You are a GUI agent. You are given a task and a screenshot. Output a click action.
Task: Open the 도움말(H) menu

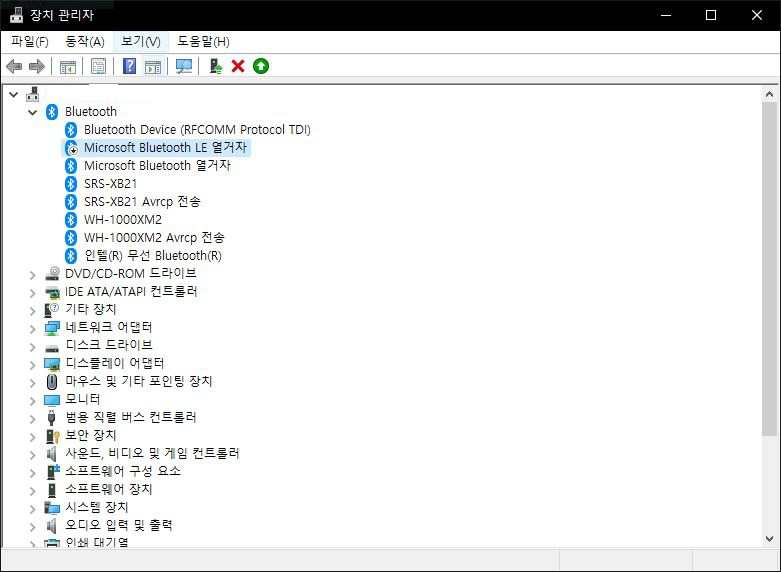pyautogui.click(x=203, y=41)
